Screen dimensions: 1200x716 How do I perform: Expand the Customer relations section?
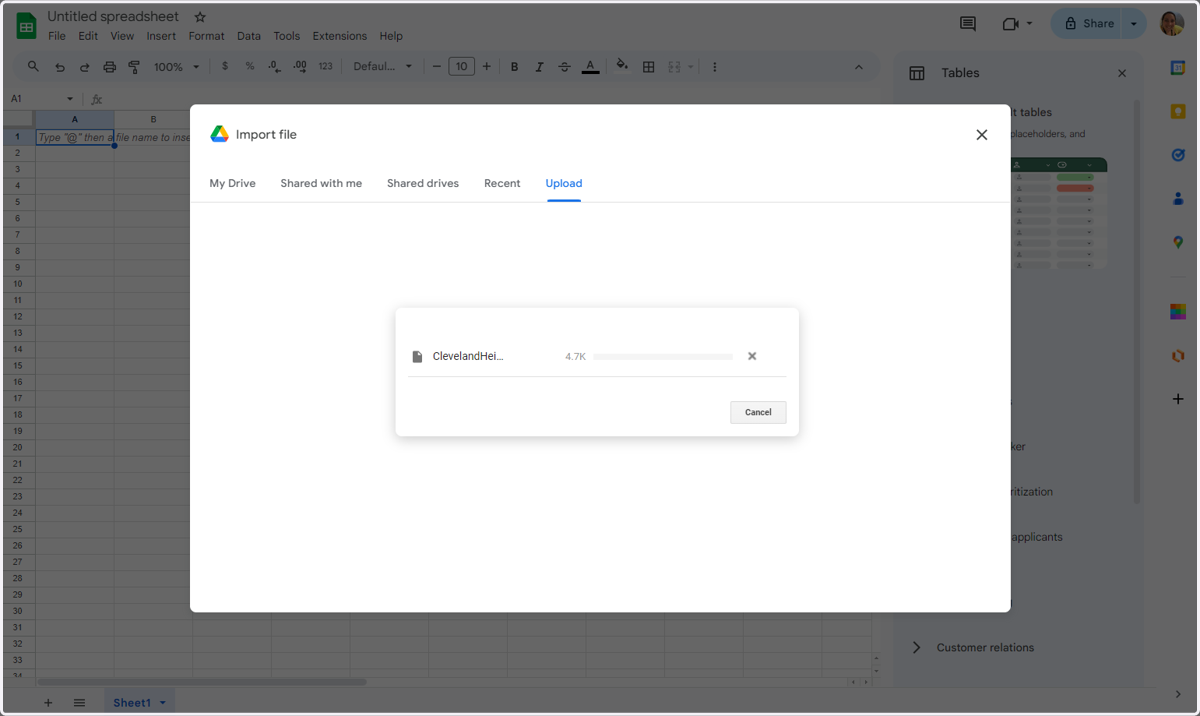pyautogui.click(x=916, y=648)
